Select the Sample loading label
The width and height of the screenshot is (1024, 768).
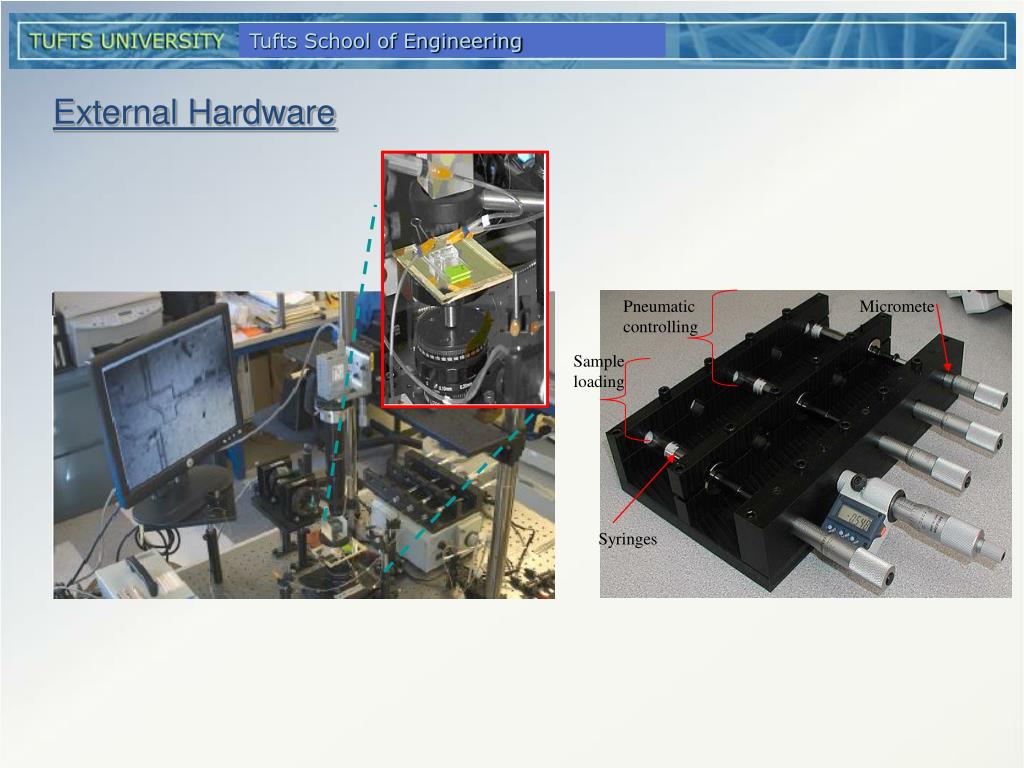point(599,371)
